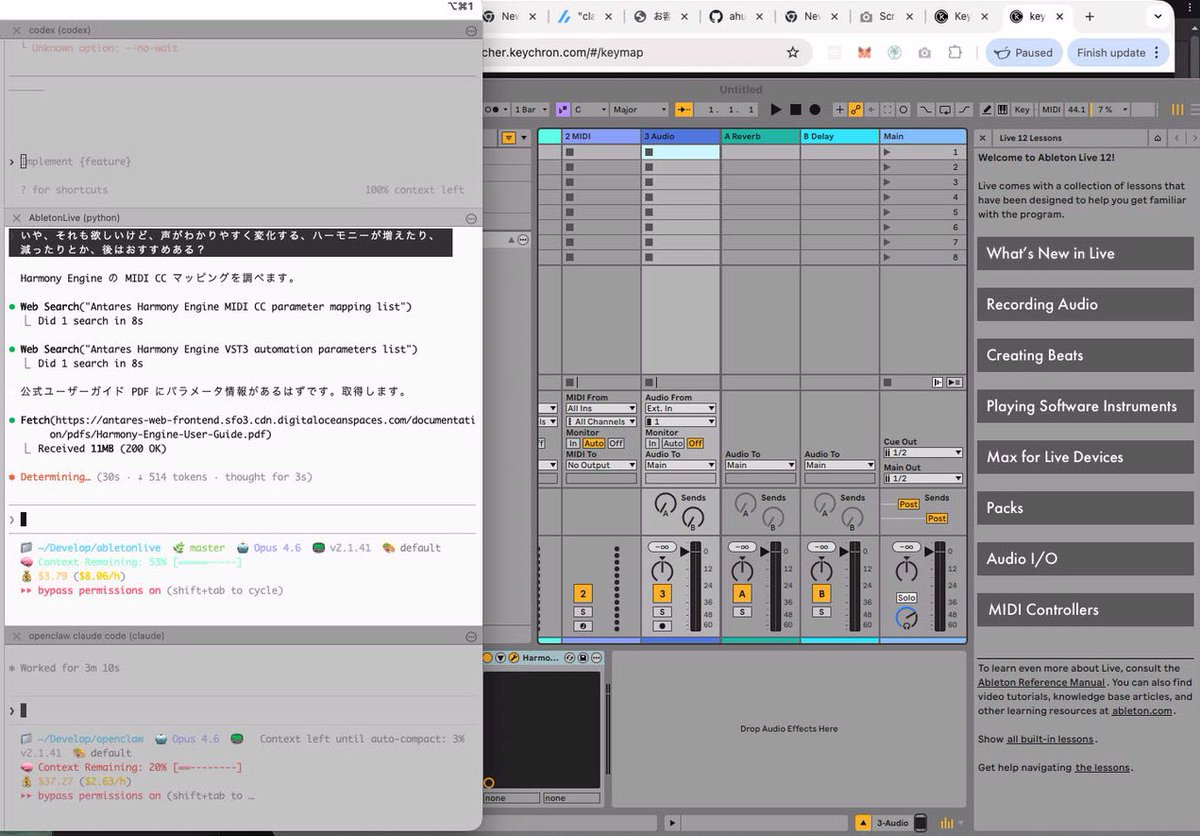The image size is (1200, 836).
Task: Switch to the keymap browser tab
Action: [x=1036, y=16]
